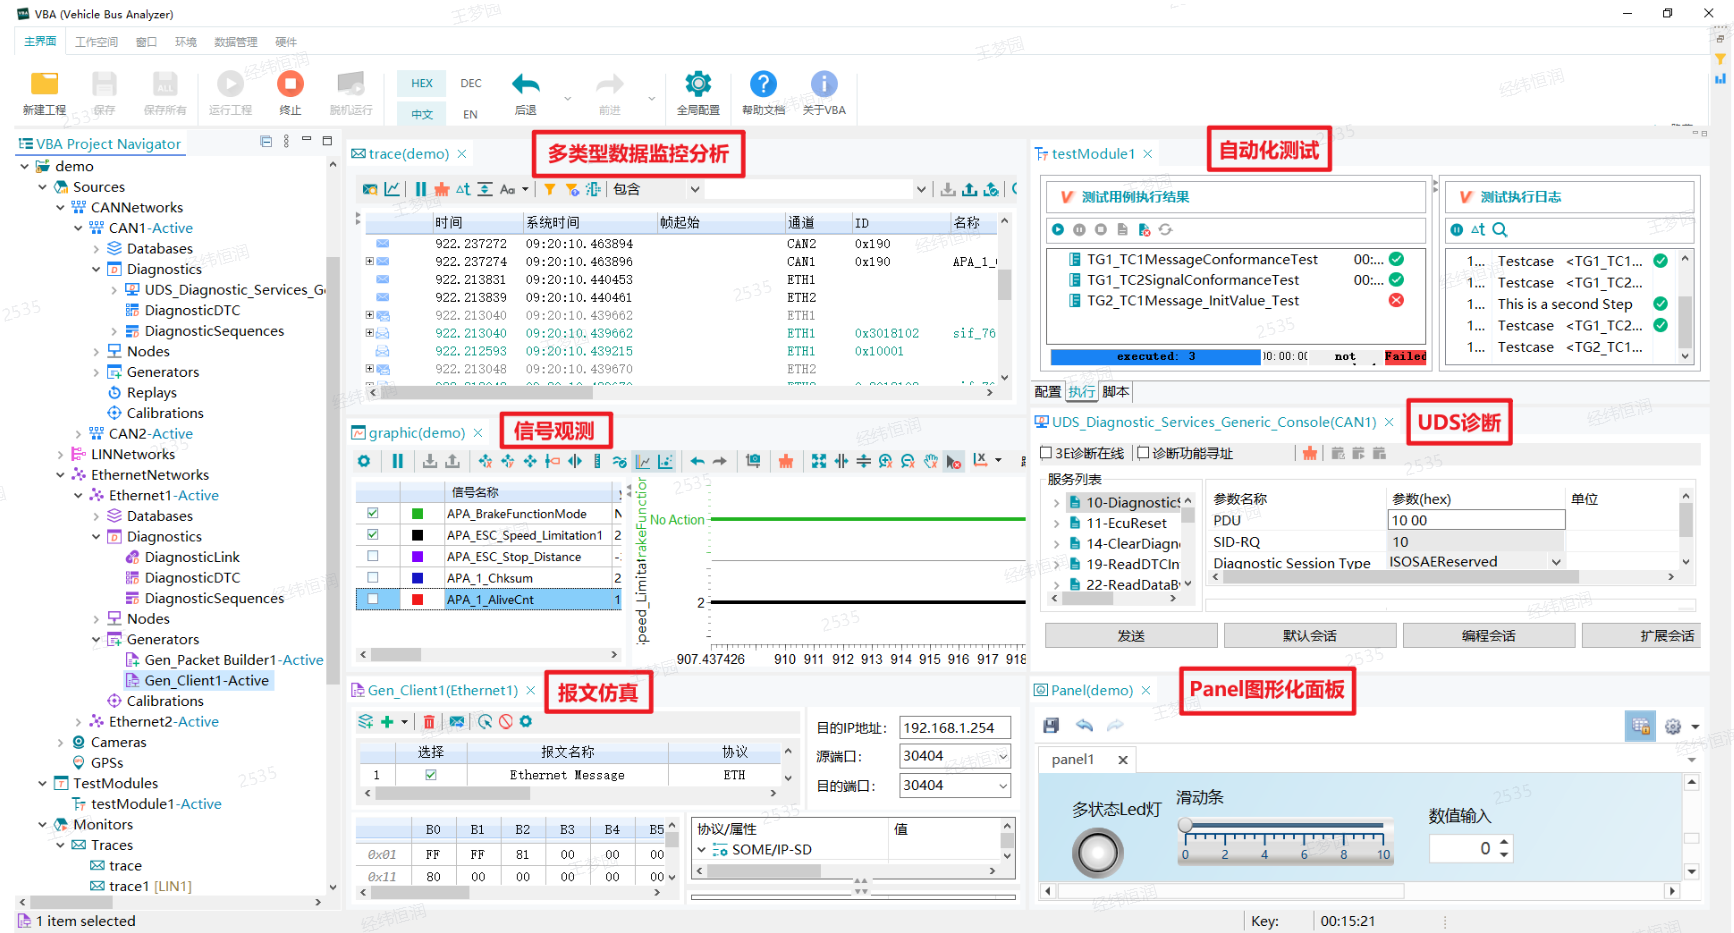This screenshot has height=933, width=1734.
Task: Click the Gen_Client1 settings gear icon
Action: [526, 721]
